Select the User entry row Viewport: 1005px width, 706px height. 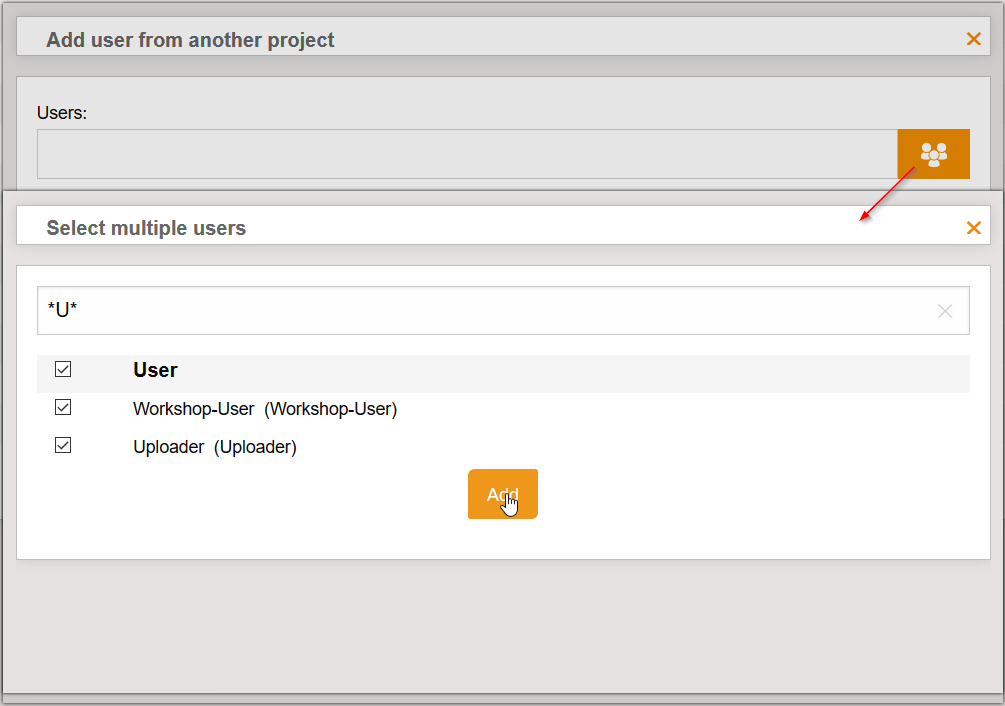pos(155,370)
